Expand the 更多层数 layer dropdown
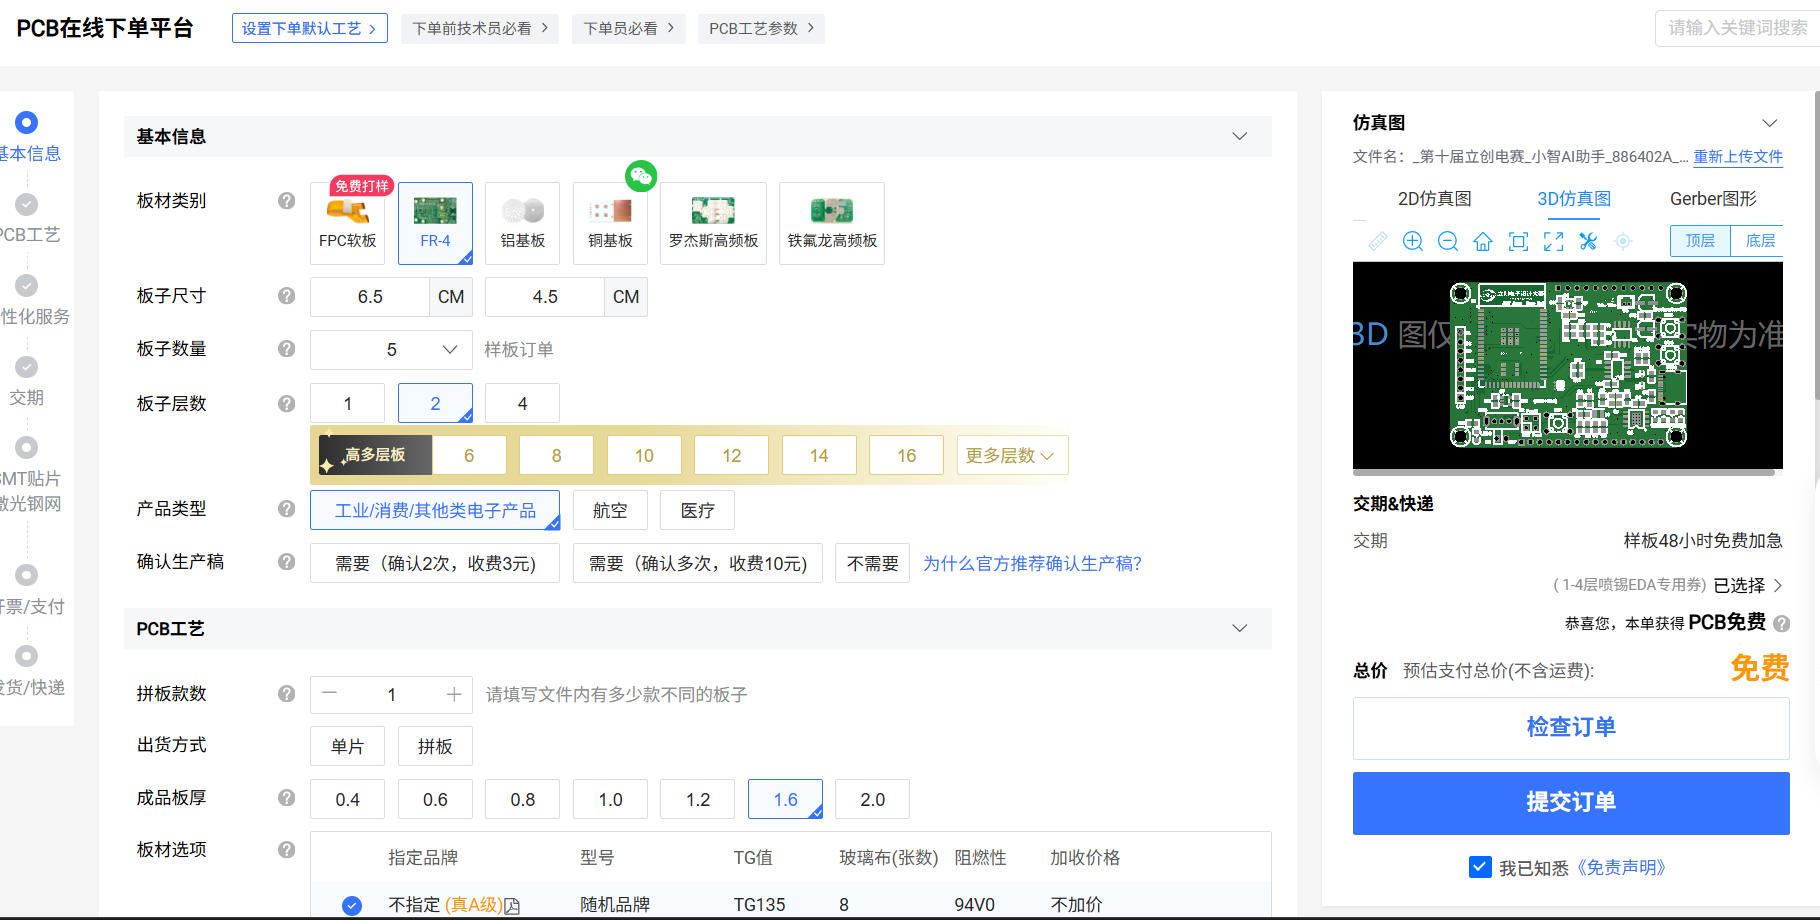 1011,455
